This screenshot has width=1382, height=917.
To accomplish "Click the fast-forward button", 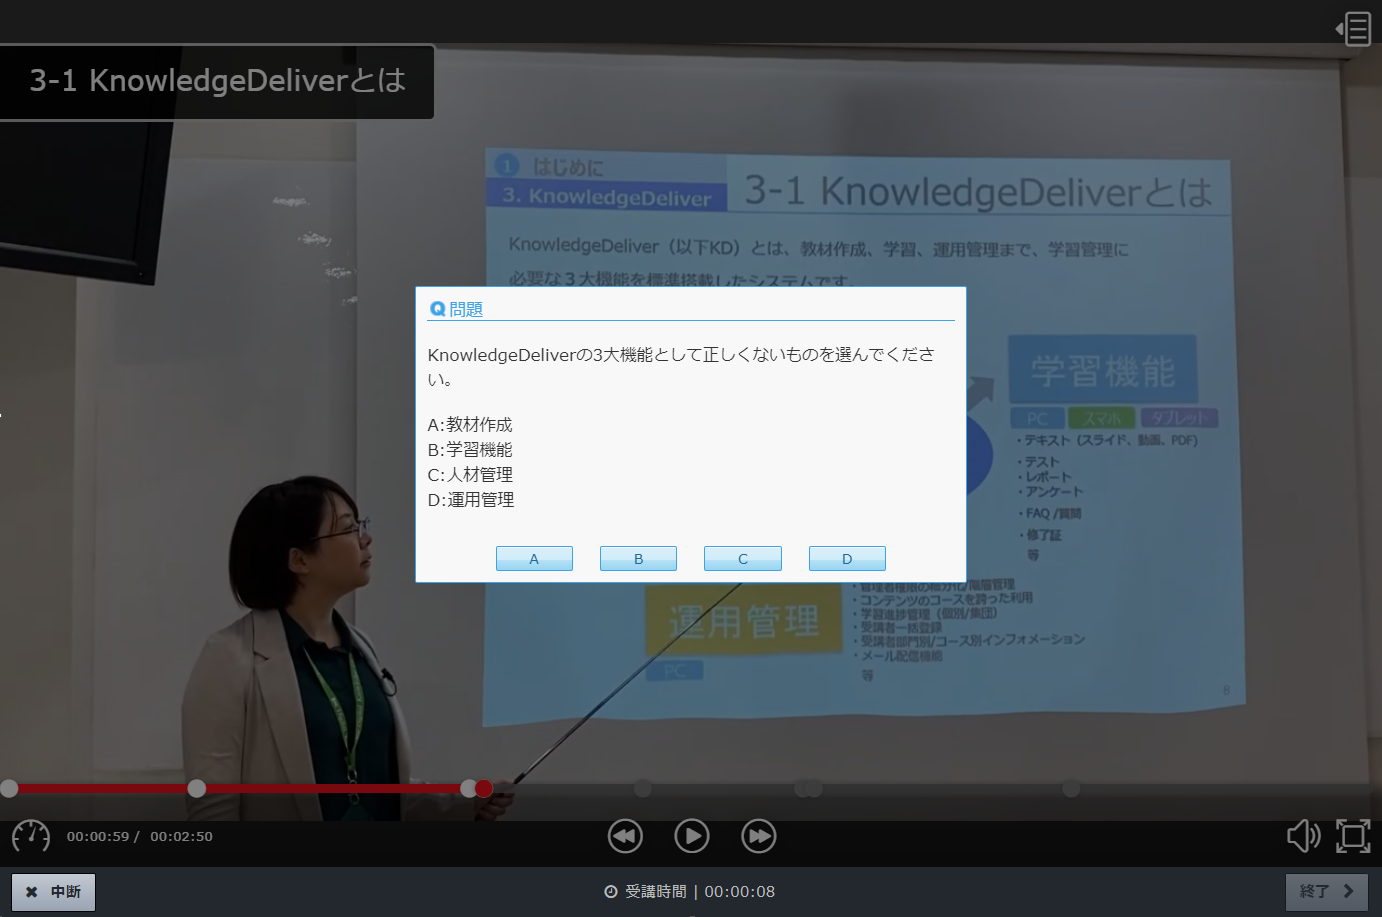I will [x=758, y=836].
